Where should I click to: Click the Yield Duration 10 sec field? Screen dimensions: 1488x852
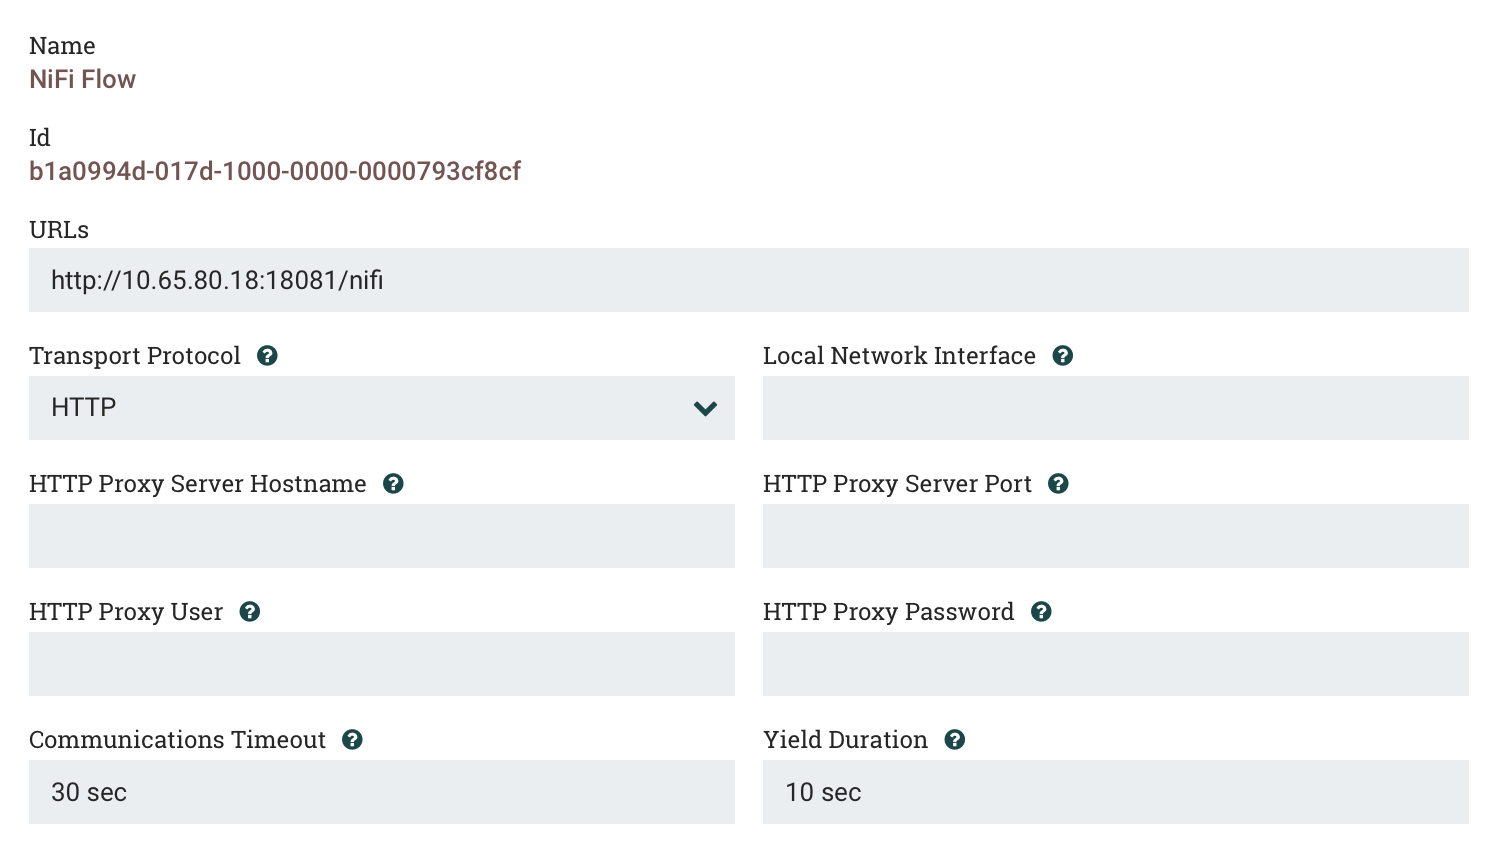pos(1116,792)
